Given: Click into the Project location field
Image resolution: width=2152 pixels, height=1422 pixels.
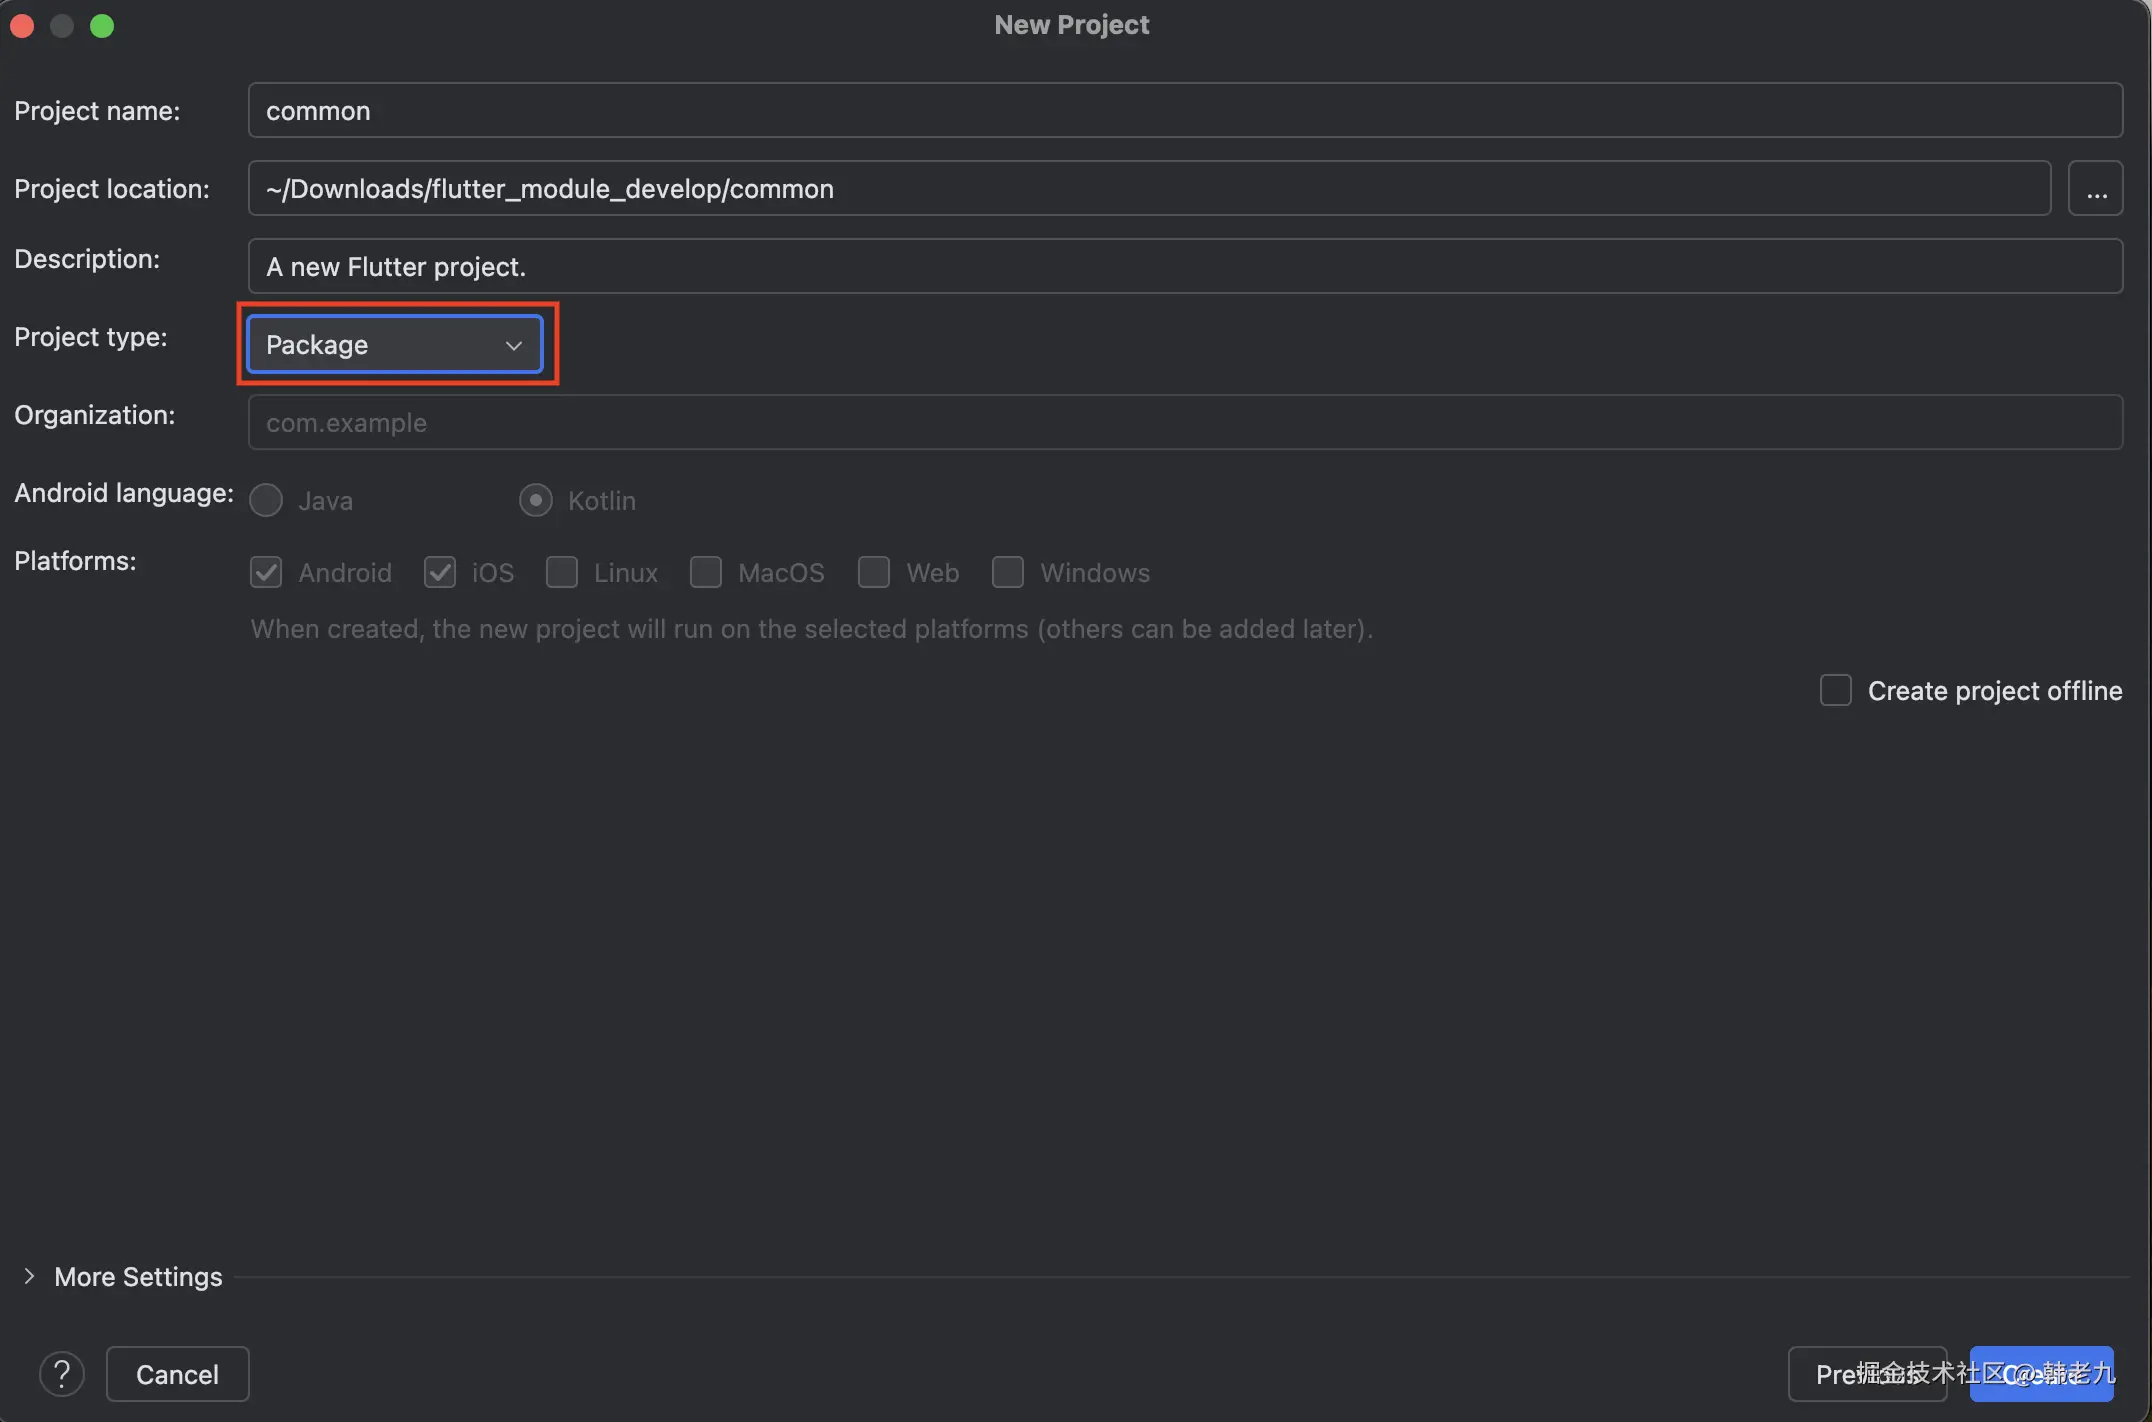Looking at the screenshot, I should click(1148, 189).
